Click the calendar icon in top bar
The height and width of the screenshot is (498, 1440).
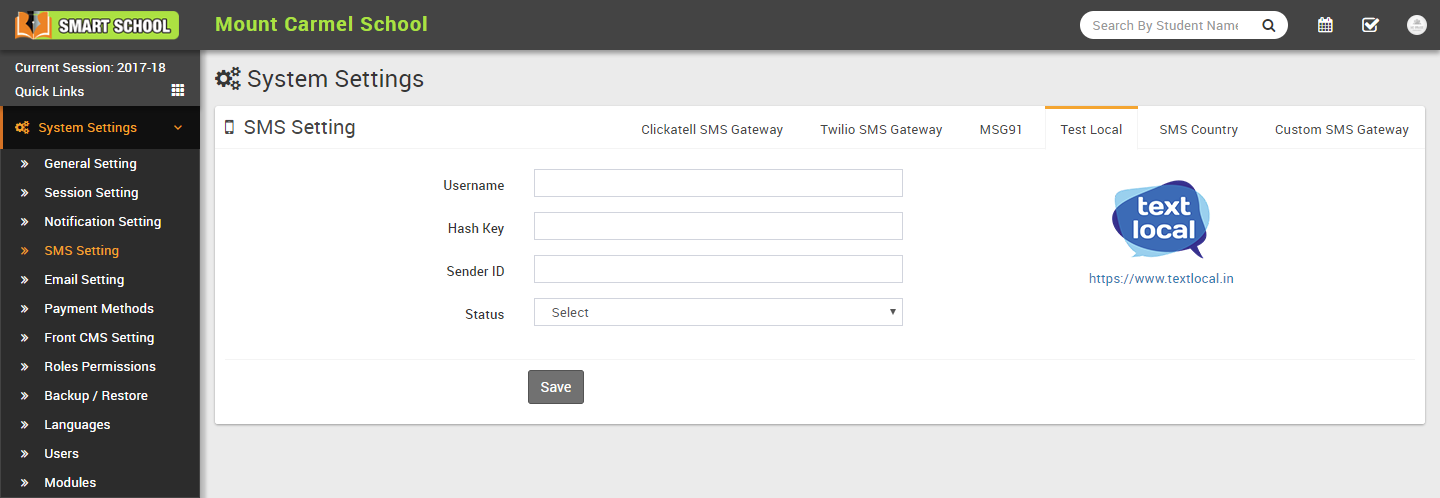pos(1325,25)
